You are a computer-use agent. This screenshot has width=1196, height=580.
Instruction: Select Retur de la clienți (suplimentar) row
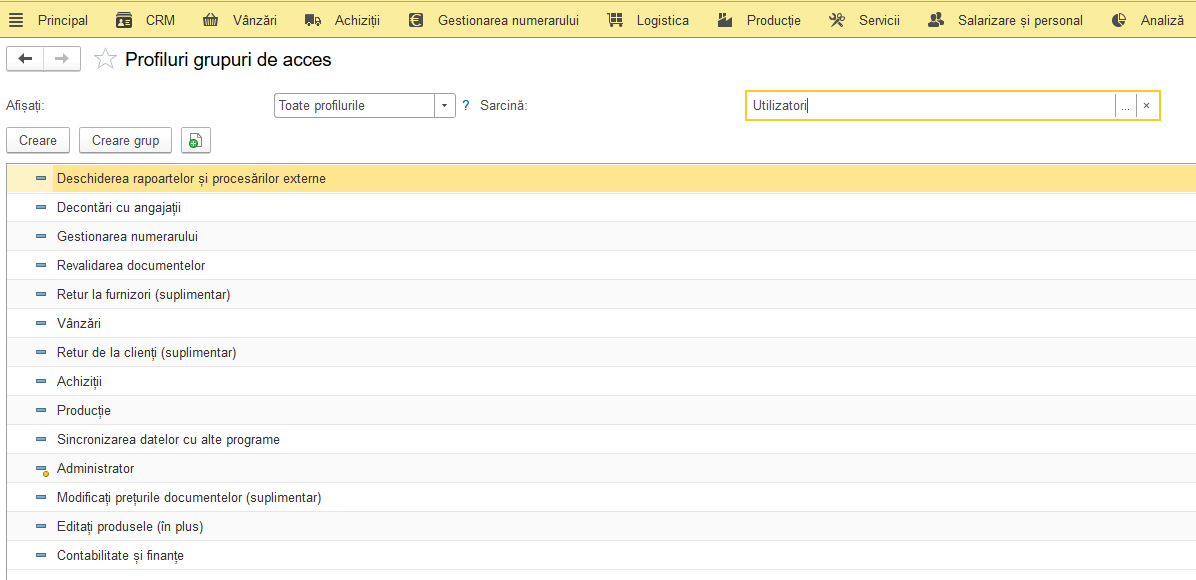[601, 353]
